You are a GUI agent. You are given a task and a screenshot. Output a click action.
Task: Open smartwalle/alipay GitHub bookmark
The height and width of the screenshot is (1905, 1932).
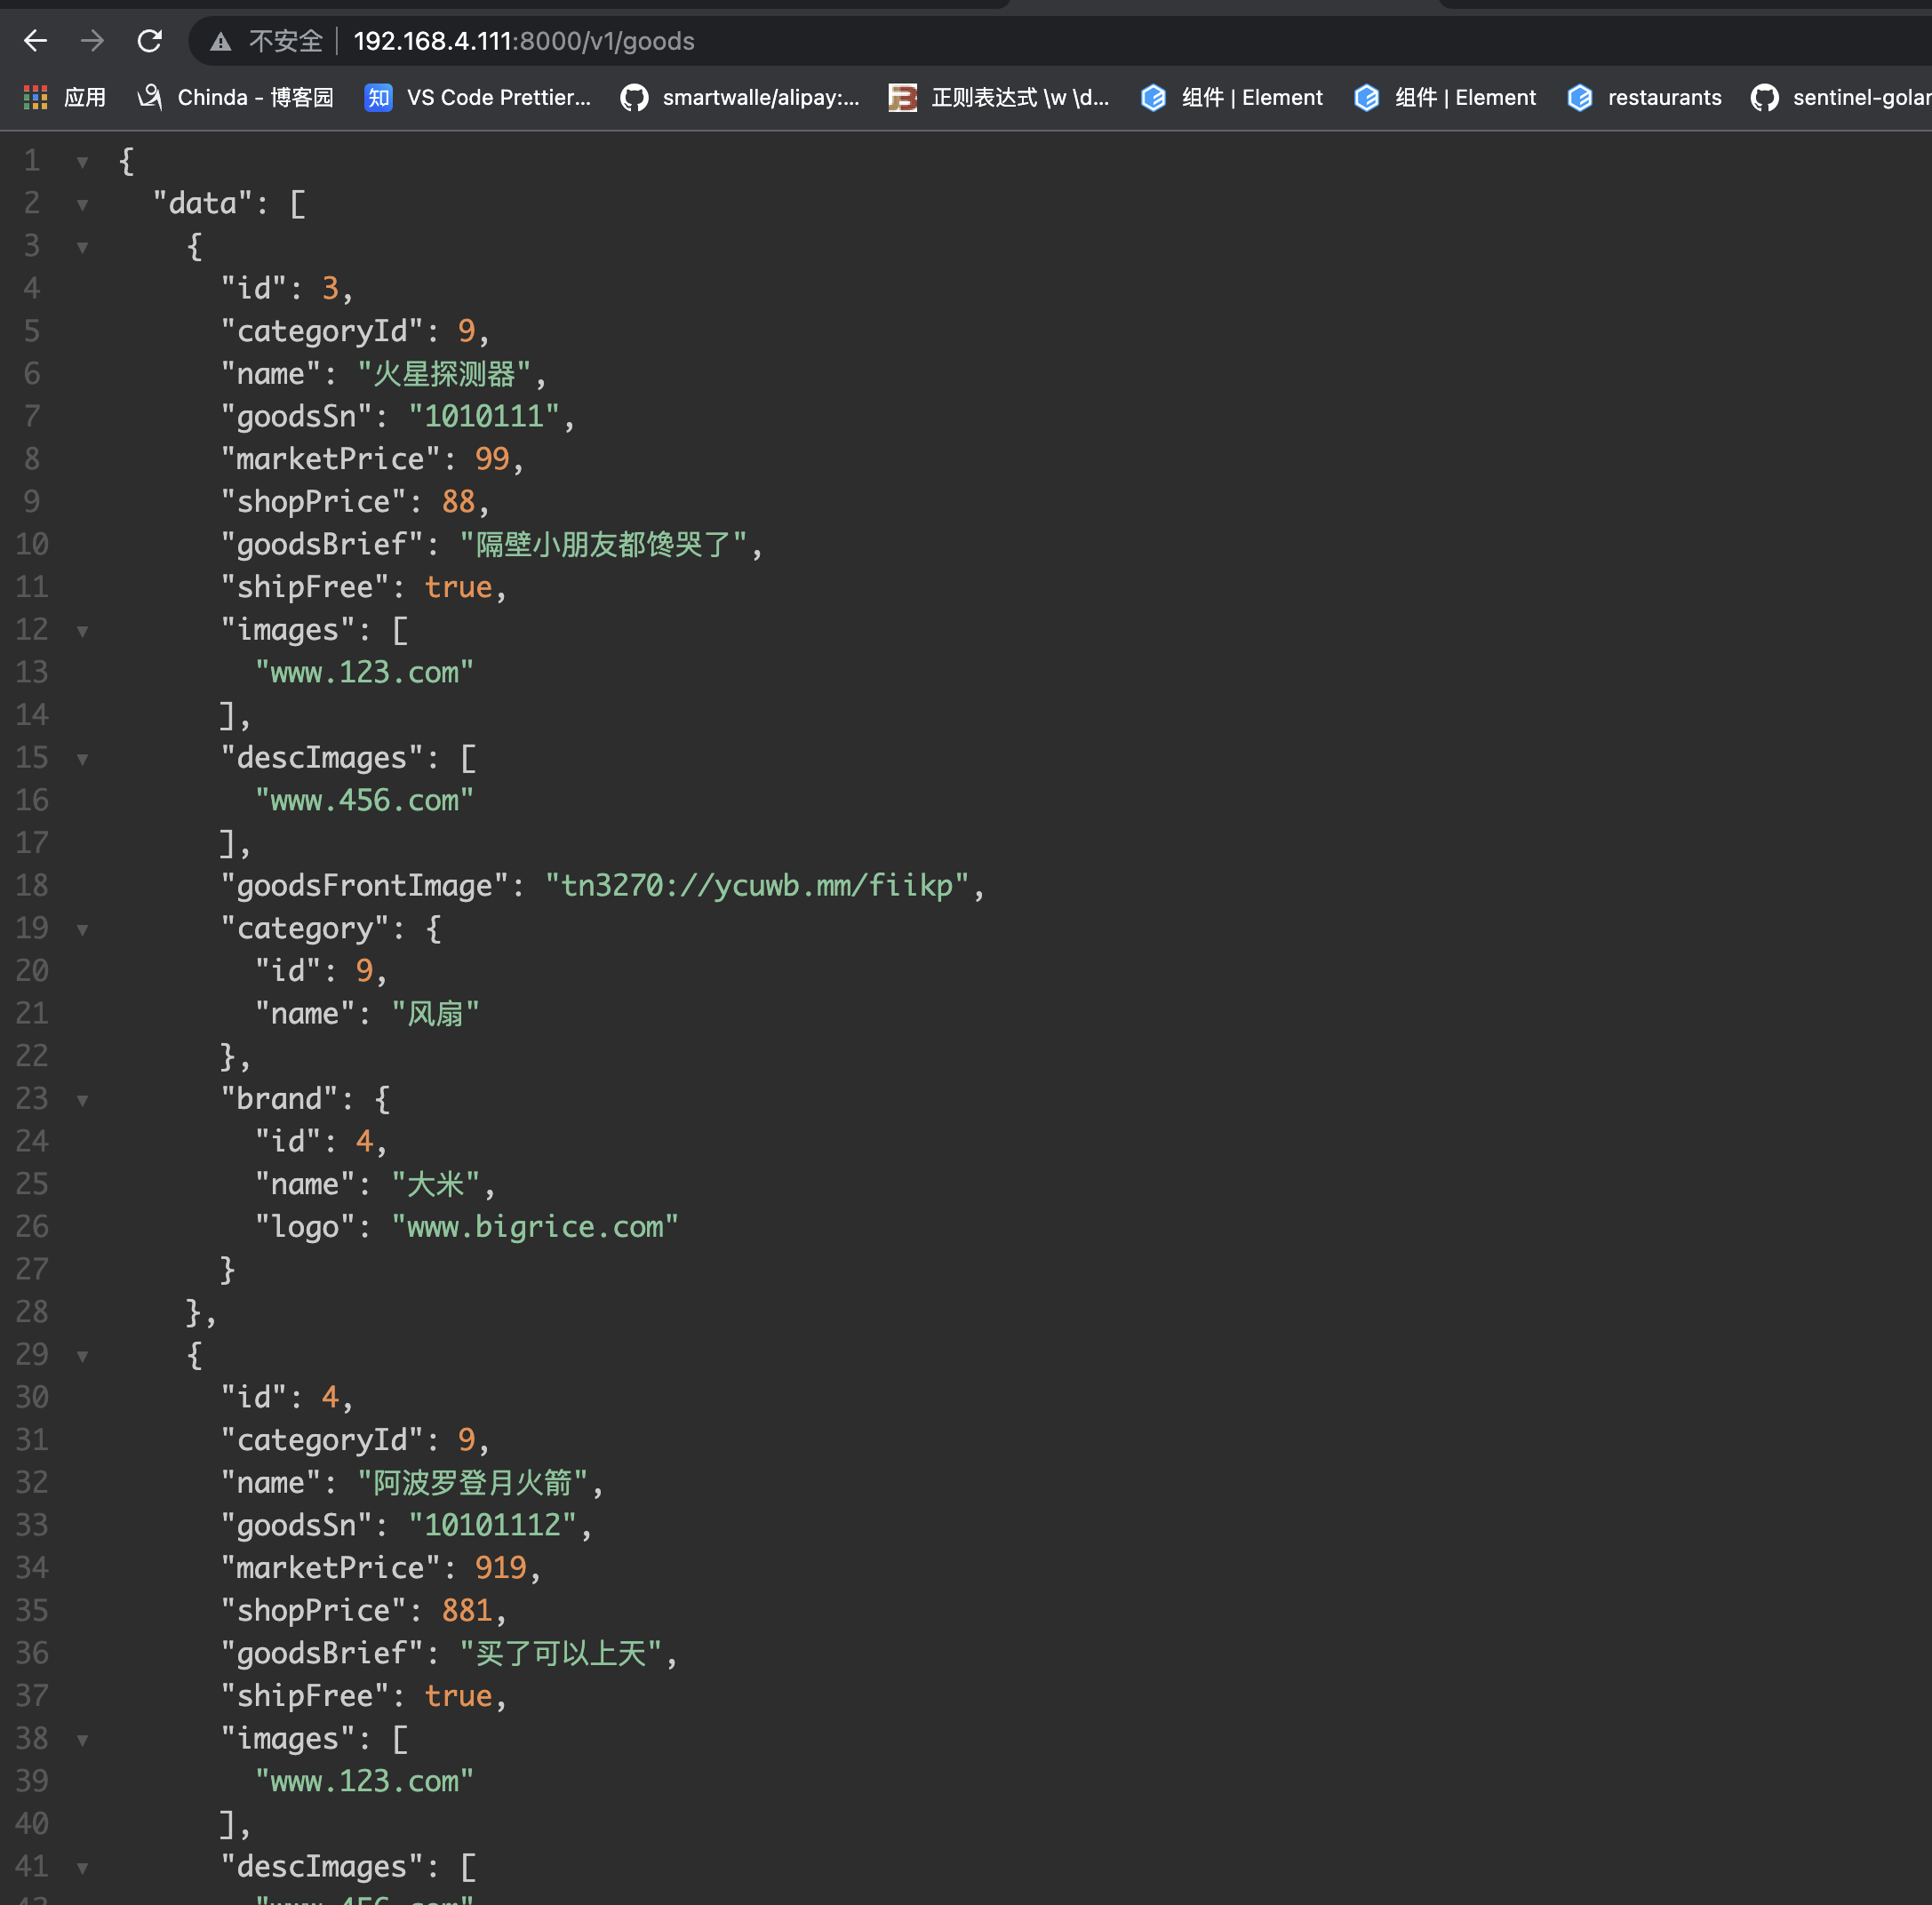[740, 97]
